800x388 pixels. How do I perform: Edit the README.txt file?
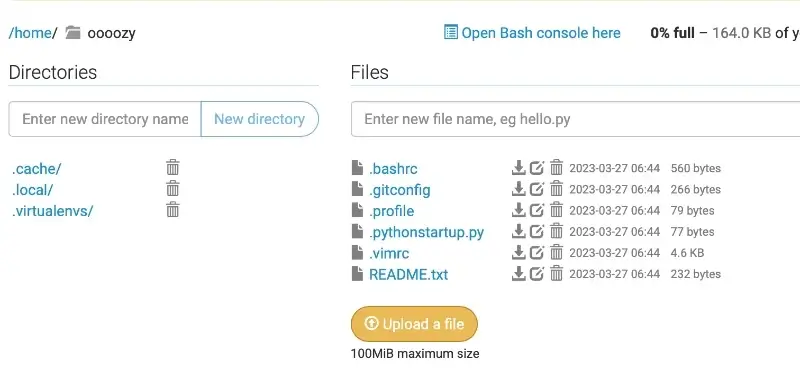point(537,274)
